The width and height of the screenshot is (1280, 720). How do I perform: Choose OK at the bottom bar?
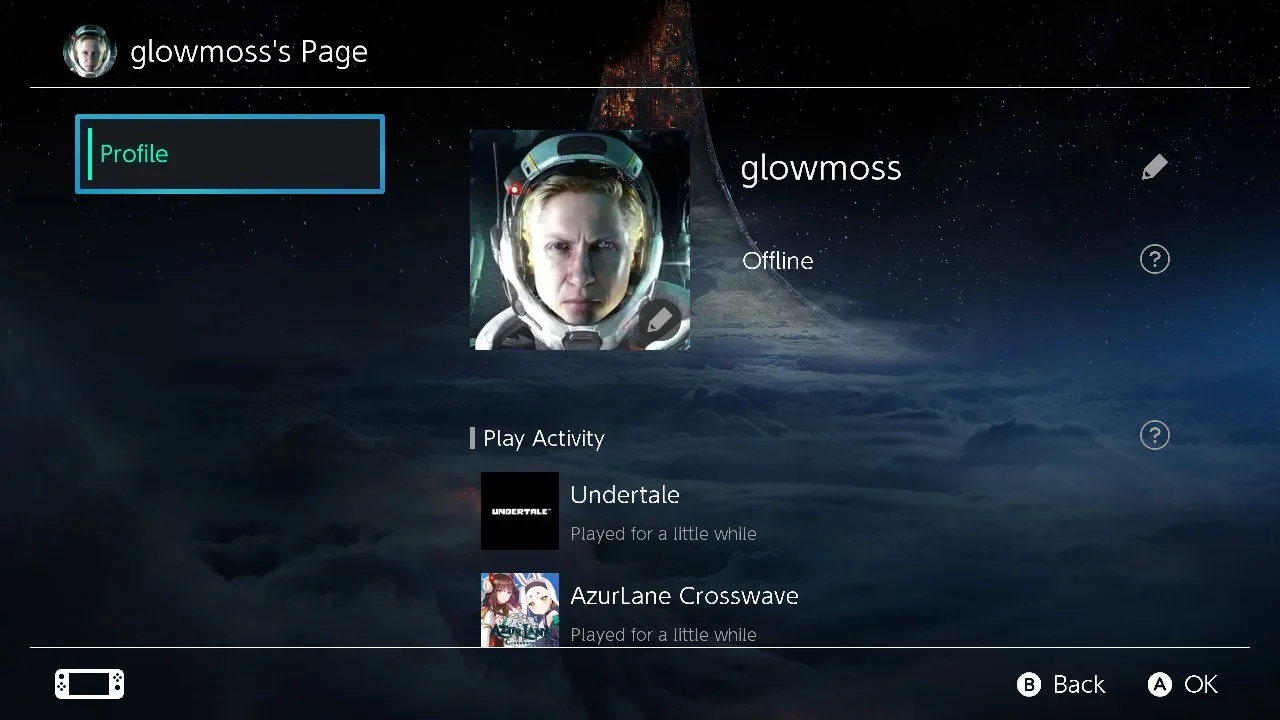[x=1182, y=684]
